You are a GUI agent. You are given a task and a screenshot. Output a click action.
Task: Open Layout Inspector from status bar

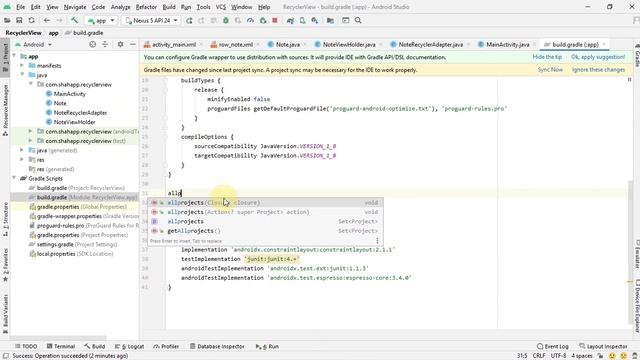(x=603, y=346)
